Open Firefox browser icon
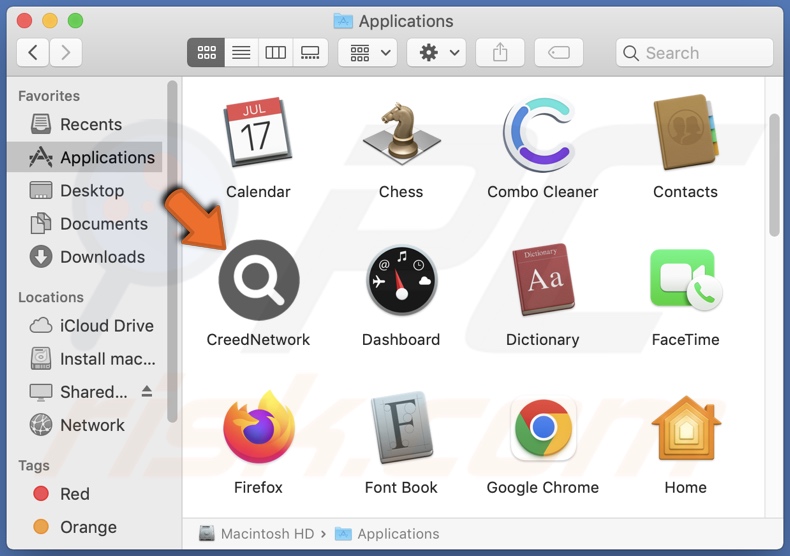790x556 pixels. [x=259, y=428]
